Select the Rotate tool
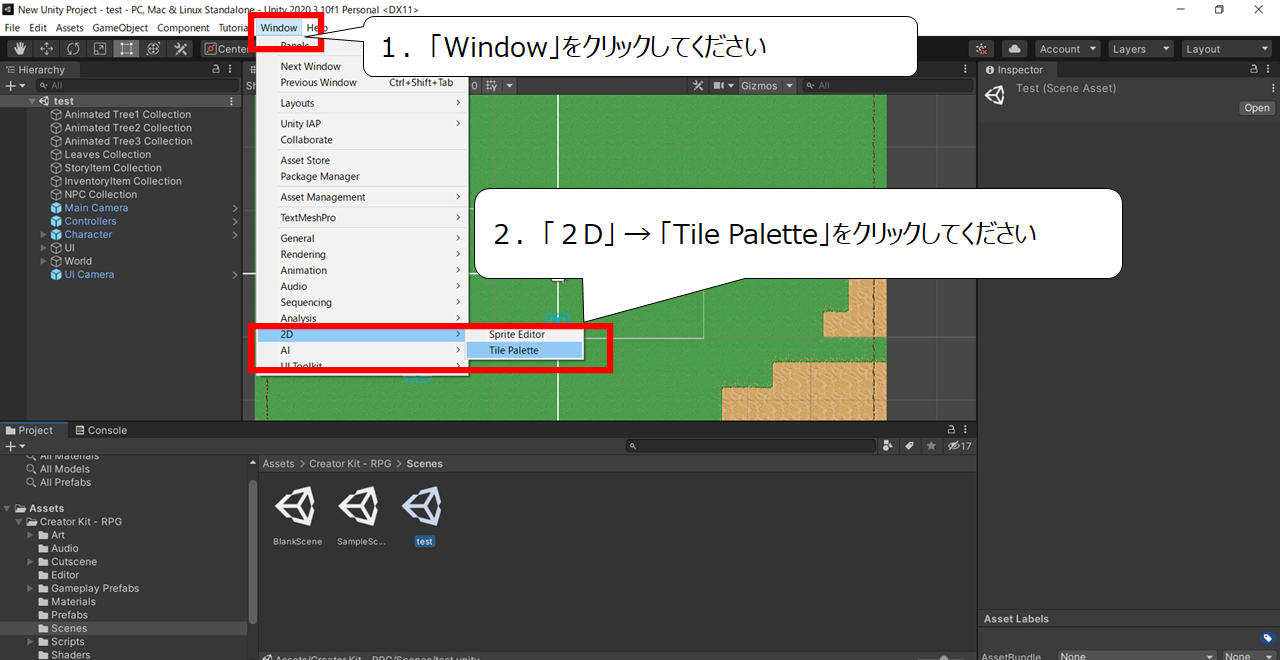The image size is (1280, 660). point(73,49)
